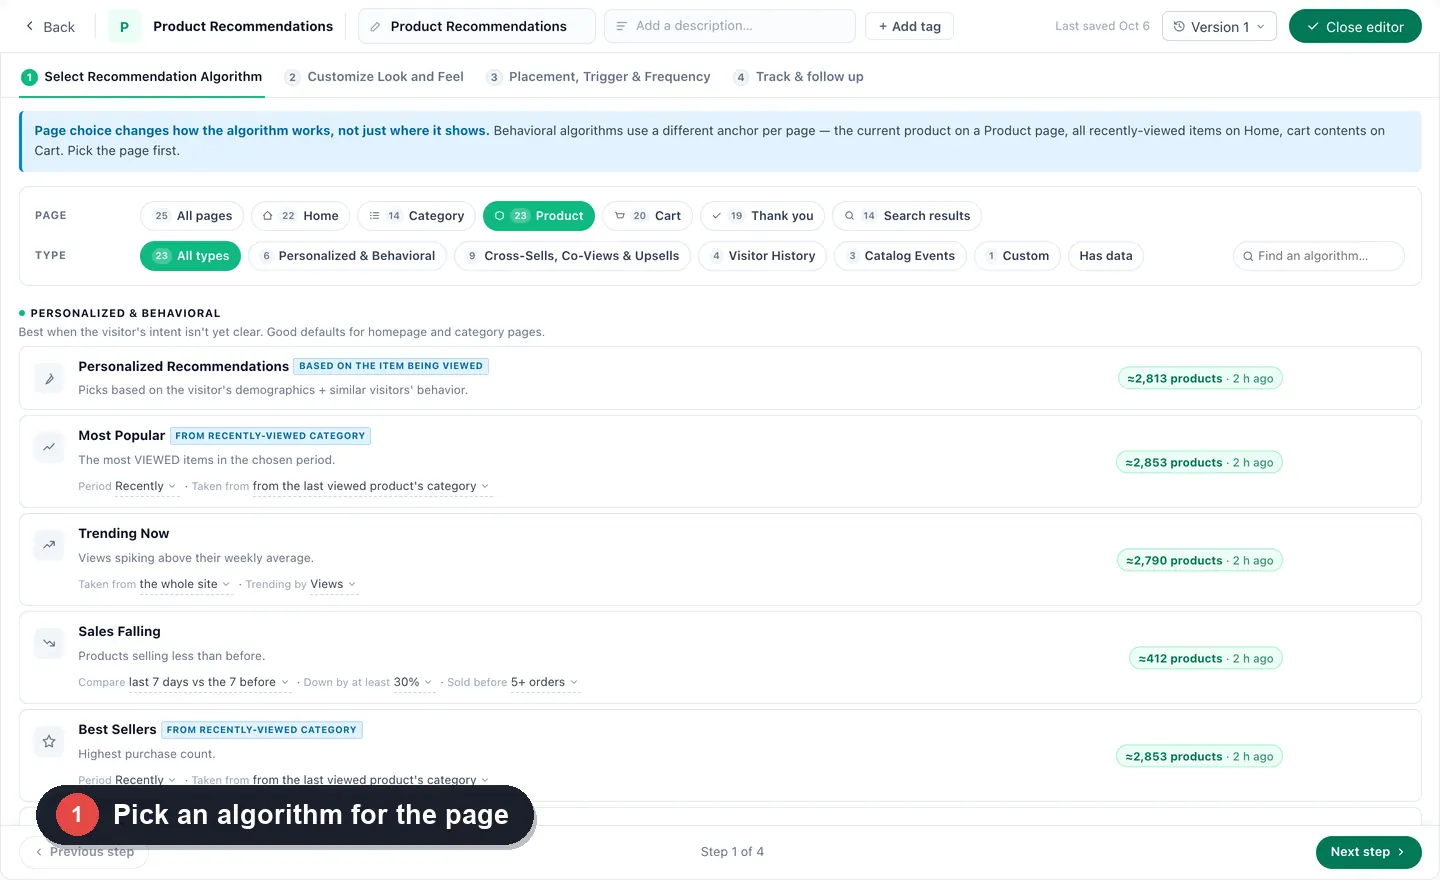This screenshot has width=1440, height=880.
Task: Click the editable Product Recommendations name field
Action: tap(476, 26)
